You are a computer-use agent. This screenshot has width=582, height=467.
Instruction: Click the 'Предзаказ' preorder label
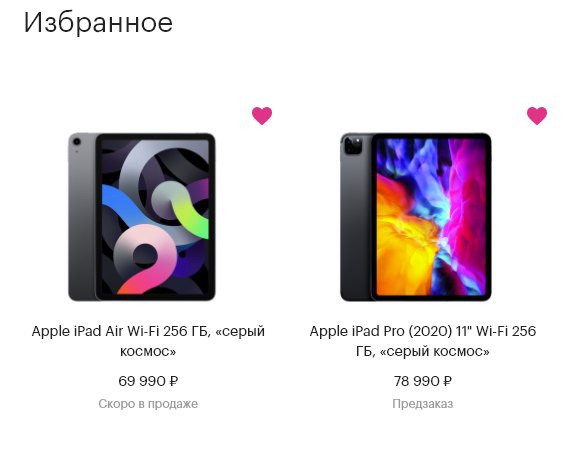(x=423, y=404)
